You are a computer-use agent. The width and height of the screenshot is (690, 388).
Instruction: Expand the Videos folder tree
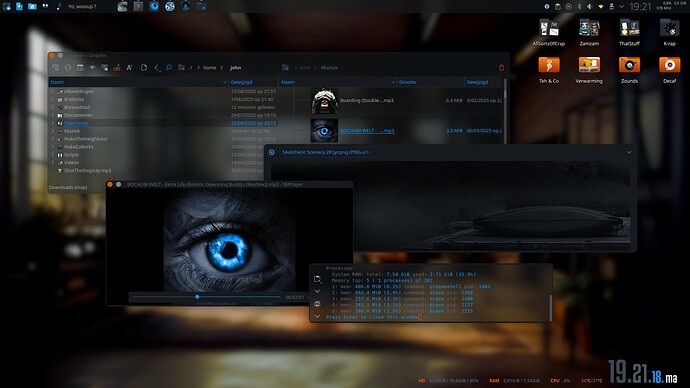[x=53, y=163]
